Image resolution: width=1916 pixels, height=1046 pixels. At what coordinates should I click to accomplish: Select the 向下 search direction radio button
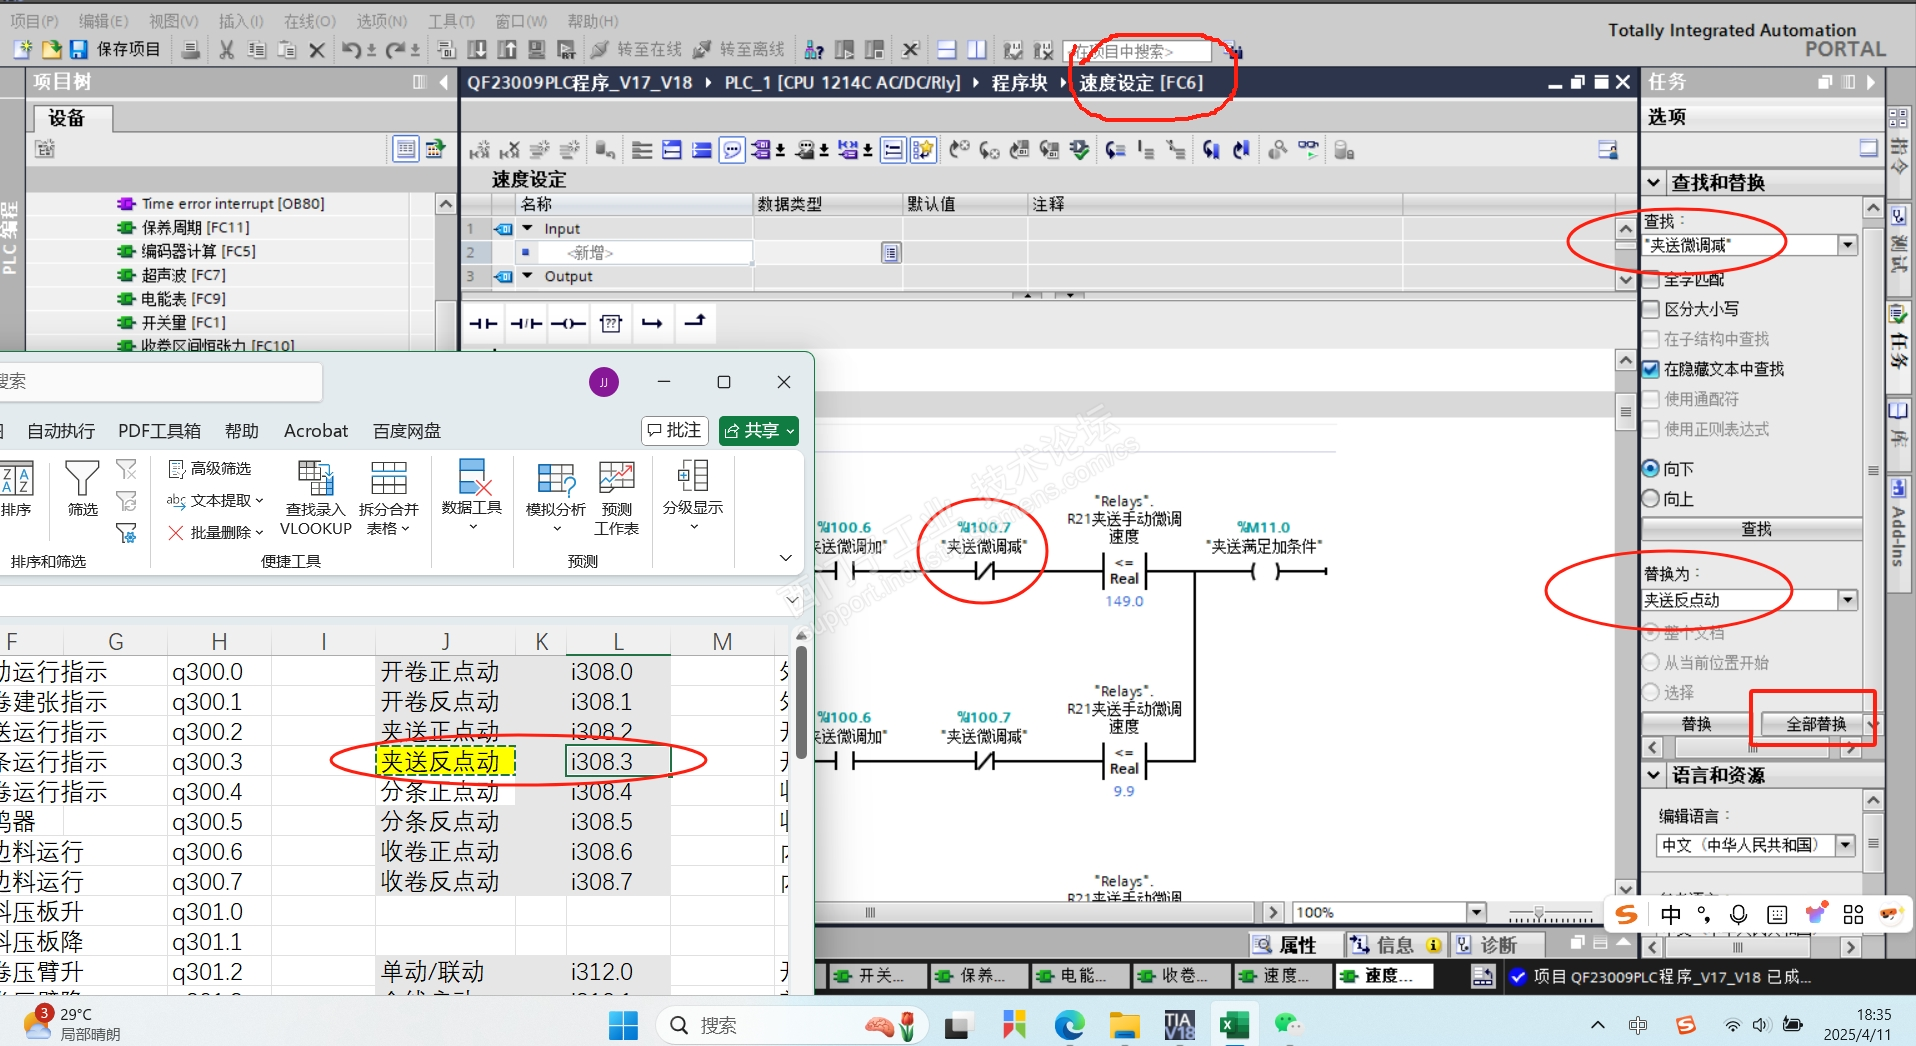click(x=1652, y=469)
